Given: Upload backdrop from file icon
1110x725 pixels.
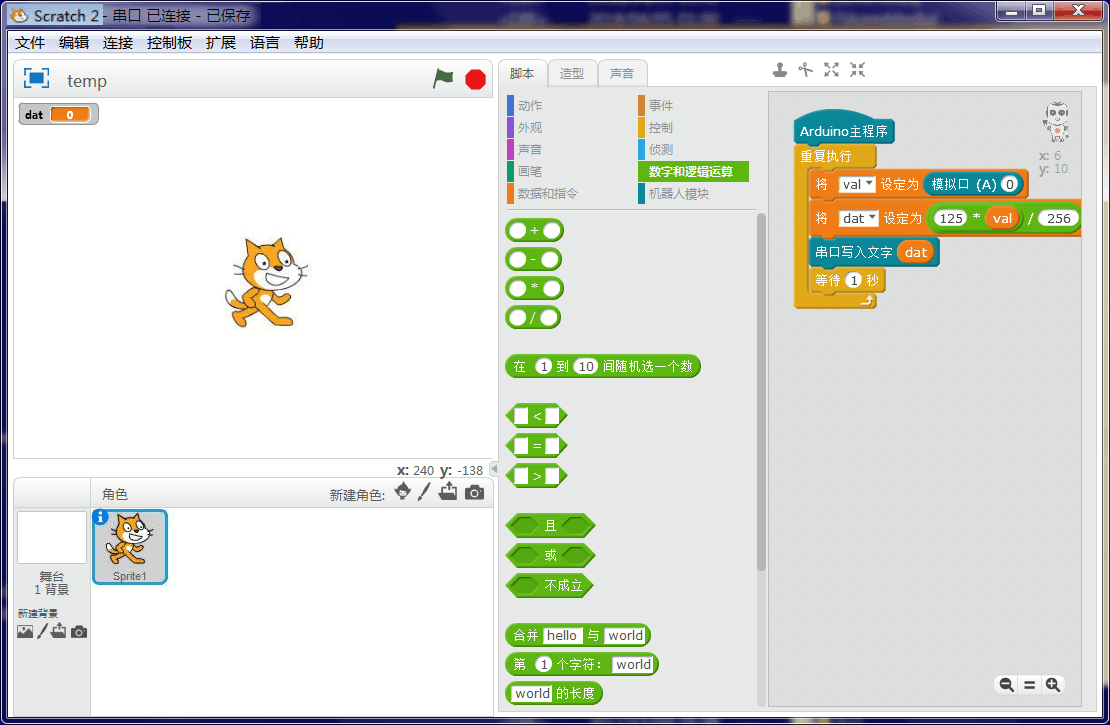Looking at the screenshot, I should [59, 631].
